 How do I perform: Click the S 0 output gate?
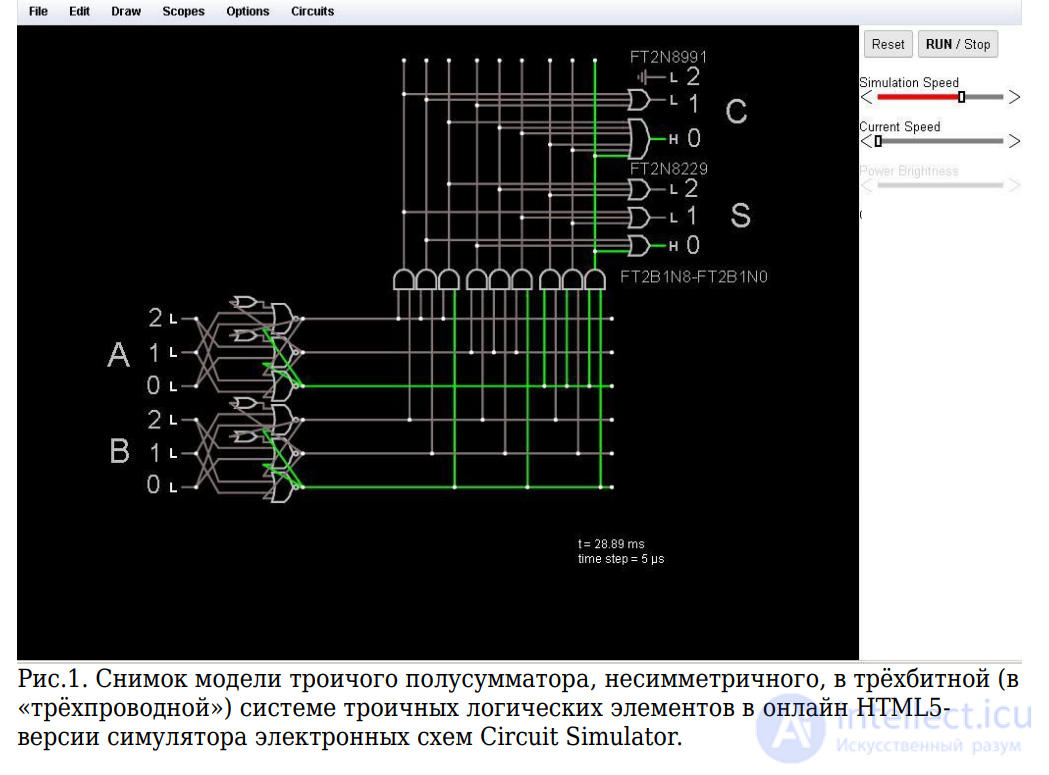639,246
